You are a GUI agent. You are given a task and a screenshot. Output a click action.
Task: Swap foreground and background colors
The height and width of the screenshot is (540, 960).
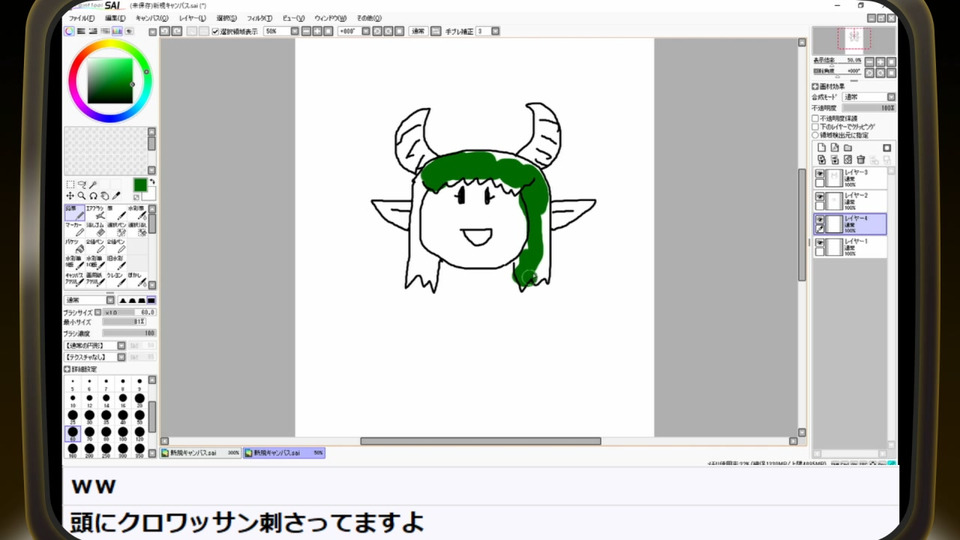[152, 182]
